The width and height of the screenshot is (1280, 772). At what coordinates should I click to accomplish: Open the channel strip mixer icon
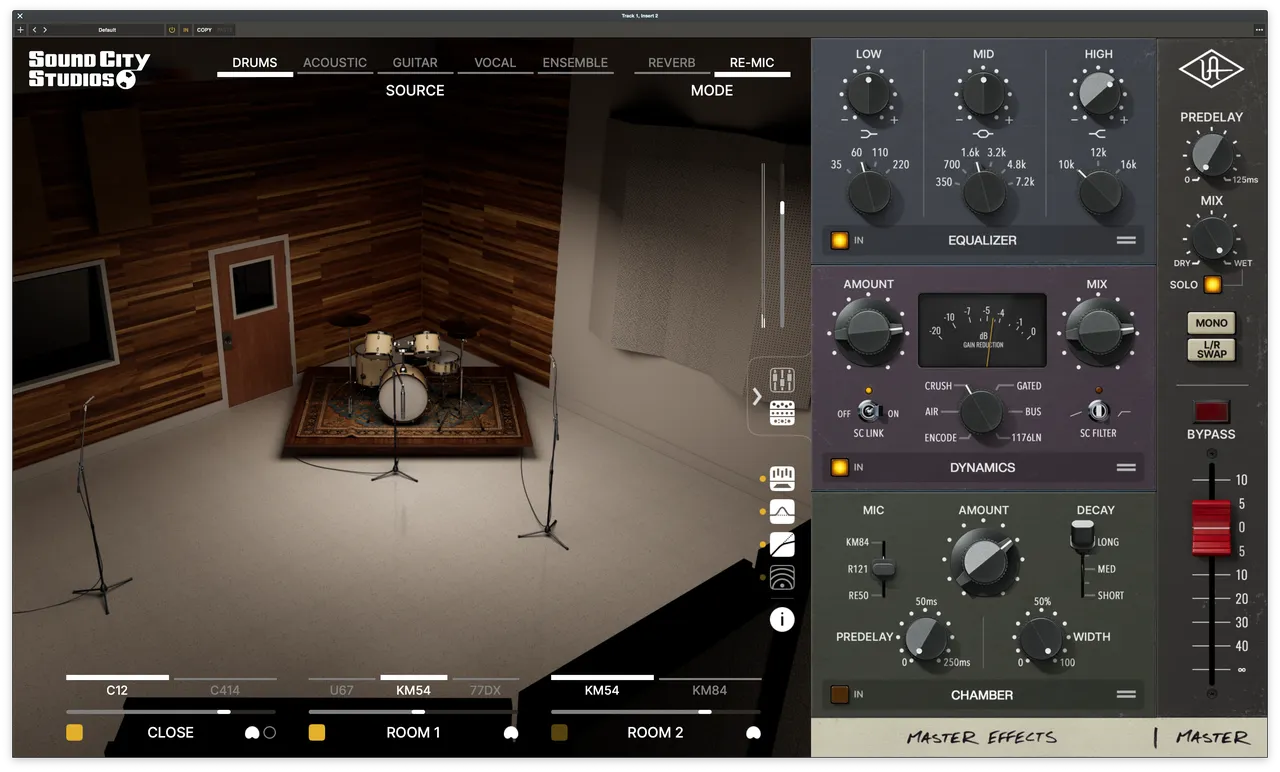[781, 379]
